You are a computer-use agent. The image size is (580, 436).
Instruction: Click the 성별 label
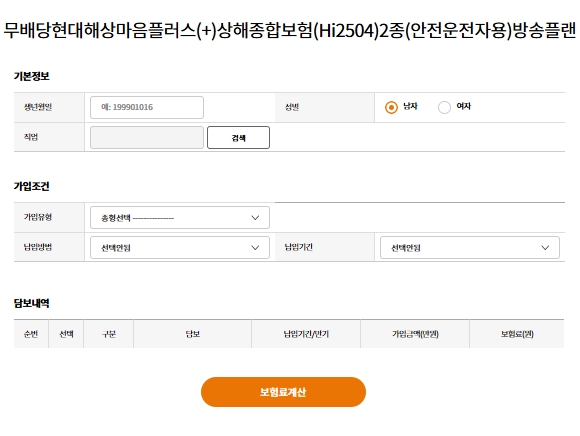point(292,107)
